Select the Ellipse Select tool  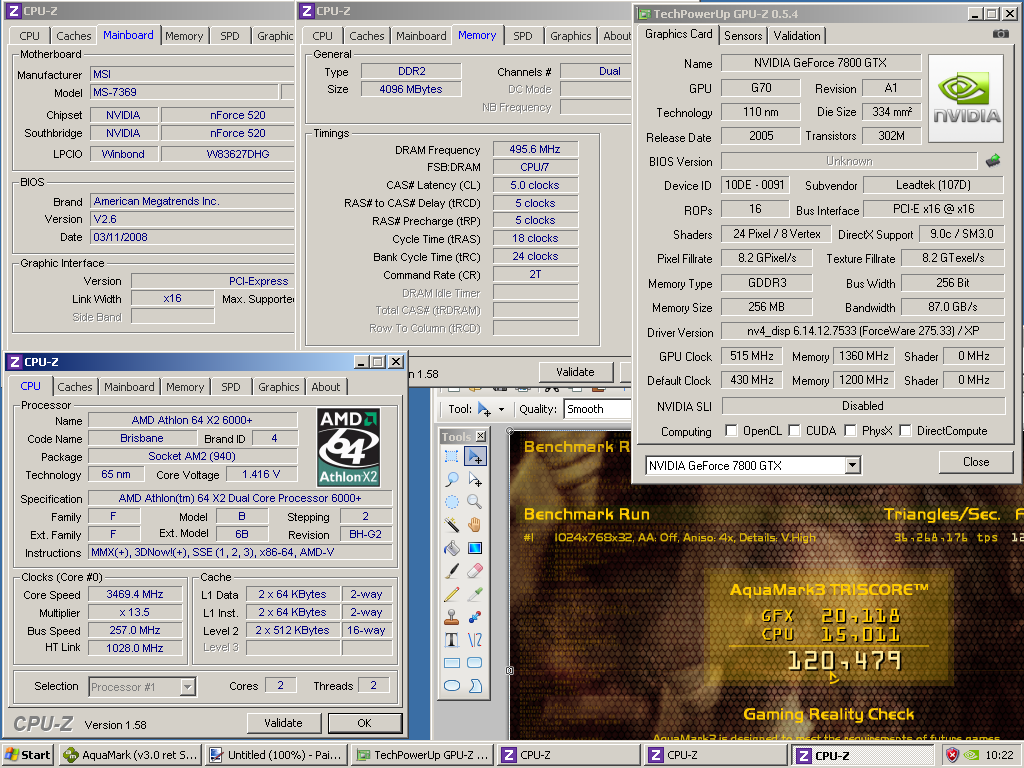(452, 502)
